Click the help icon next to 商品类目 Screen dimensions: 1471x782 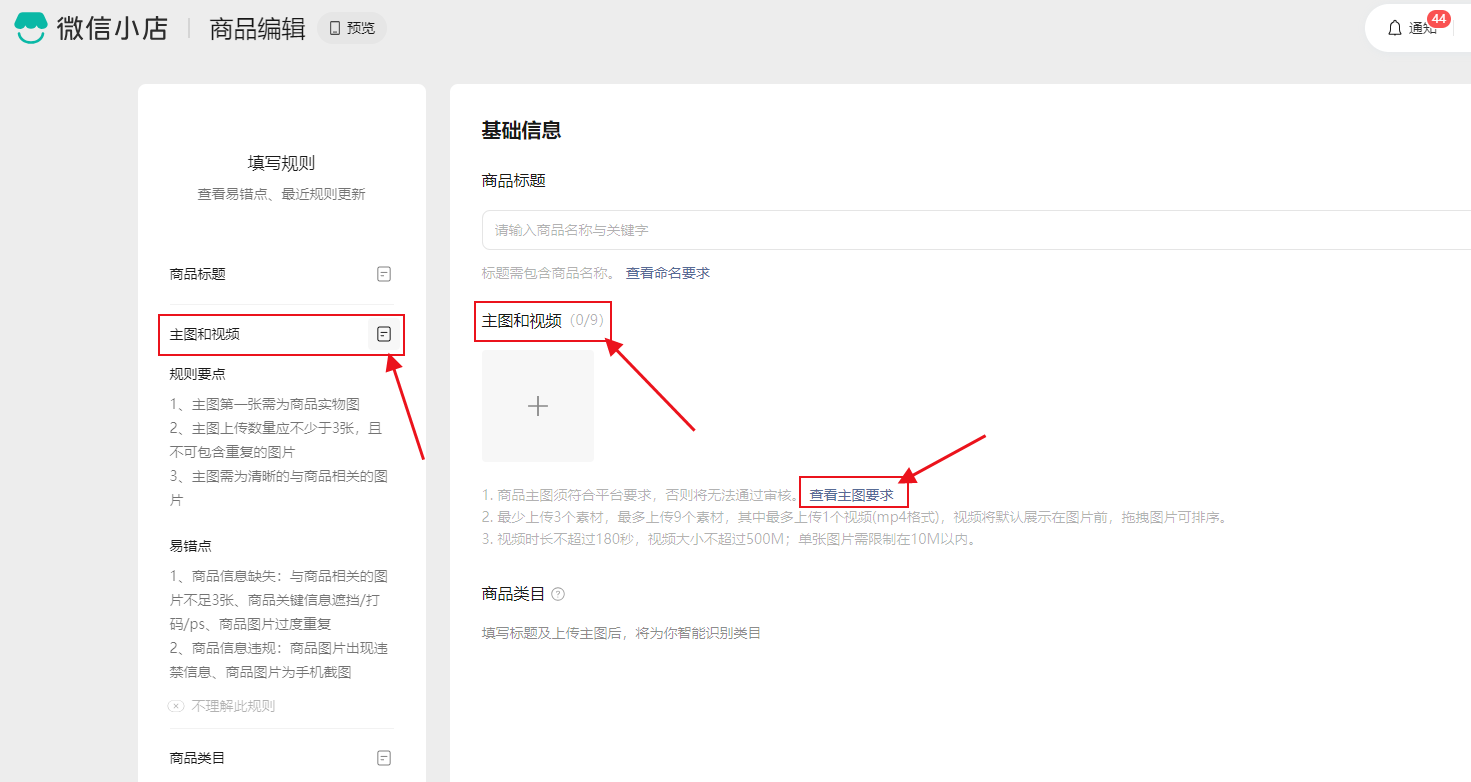tap(558, 594)
